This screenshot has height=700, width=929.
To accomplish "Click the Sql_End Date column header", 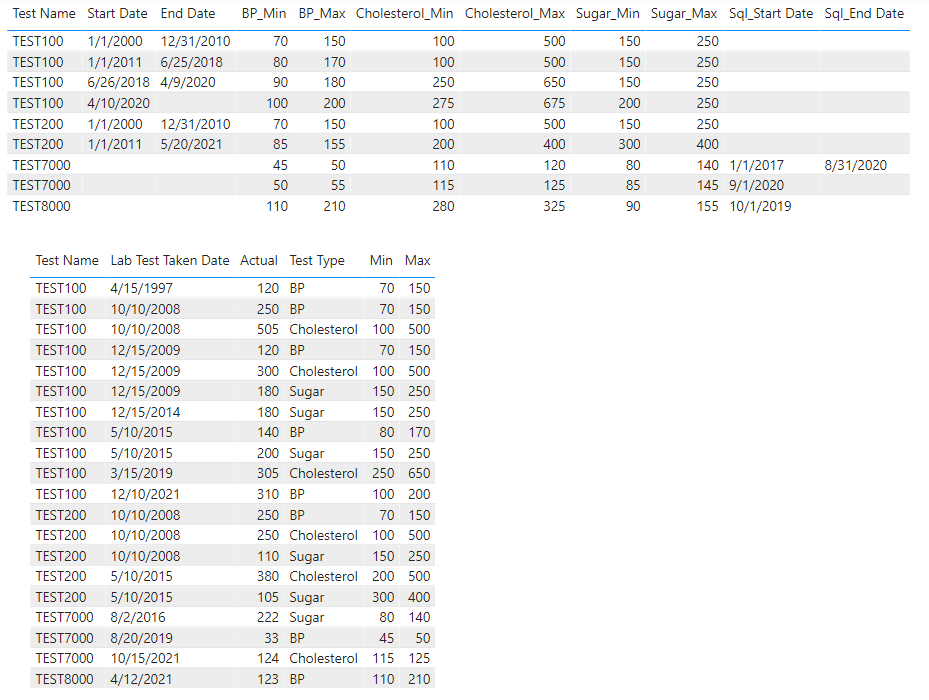I will (x=864, y=14).
